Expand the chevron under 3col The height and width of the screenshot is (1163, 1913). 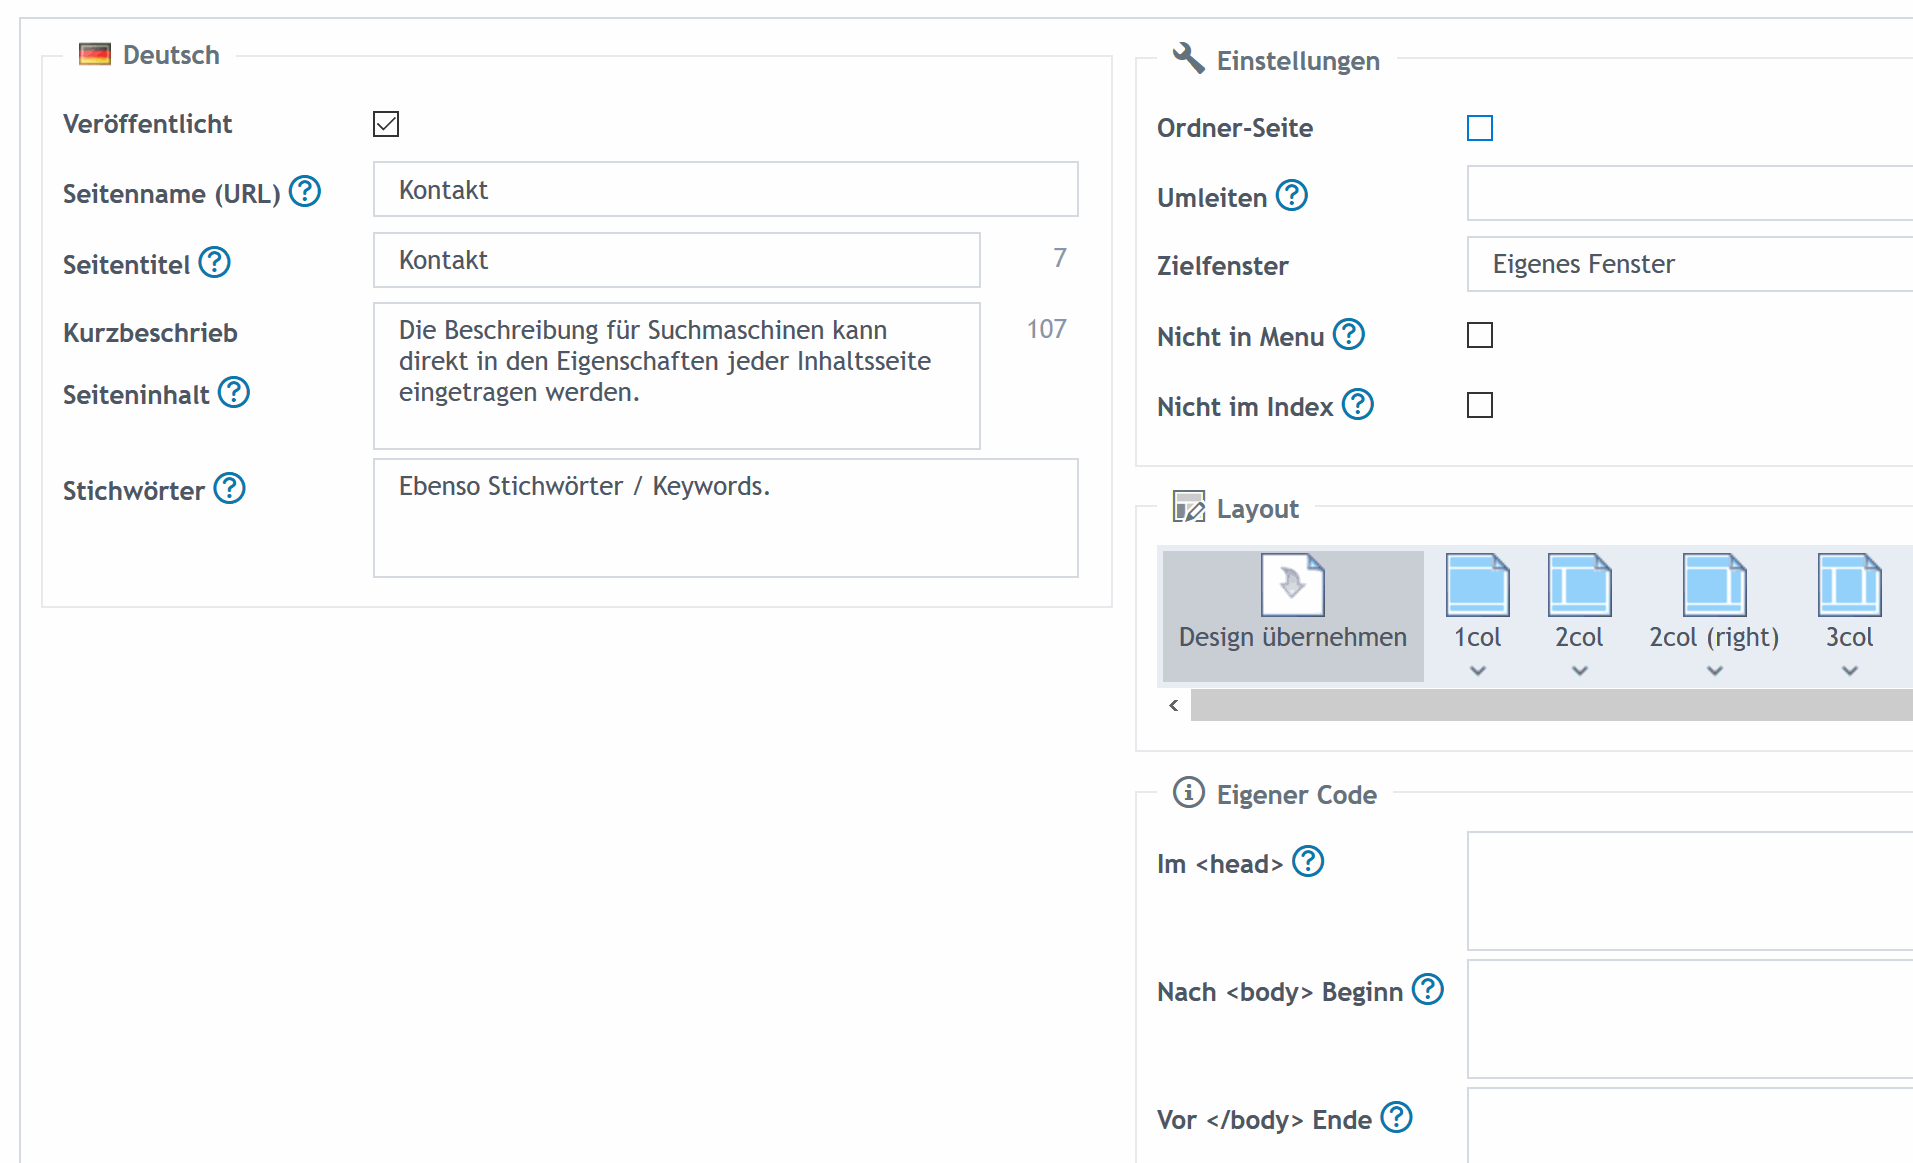(1850, 671)
